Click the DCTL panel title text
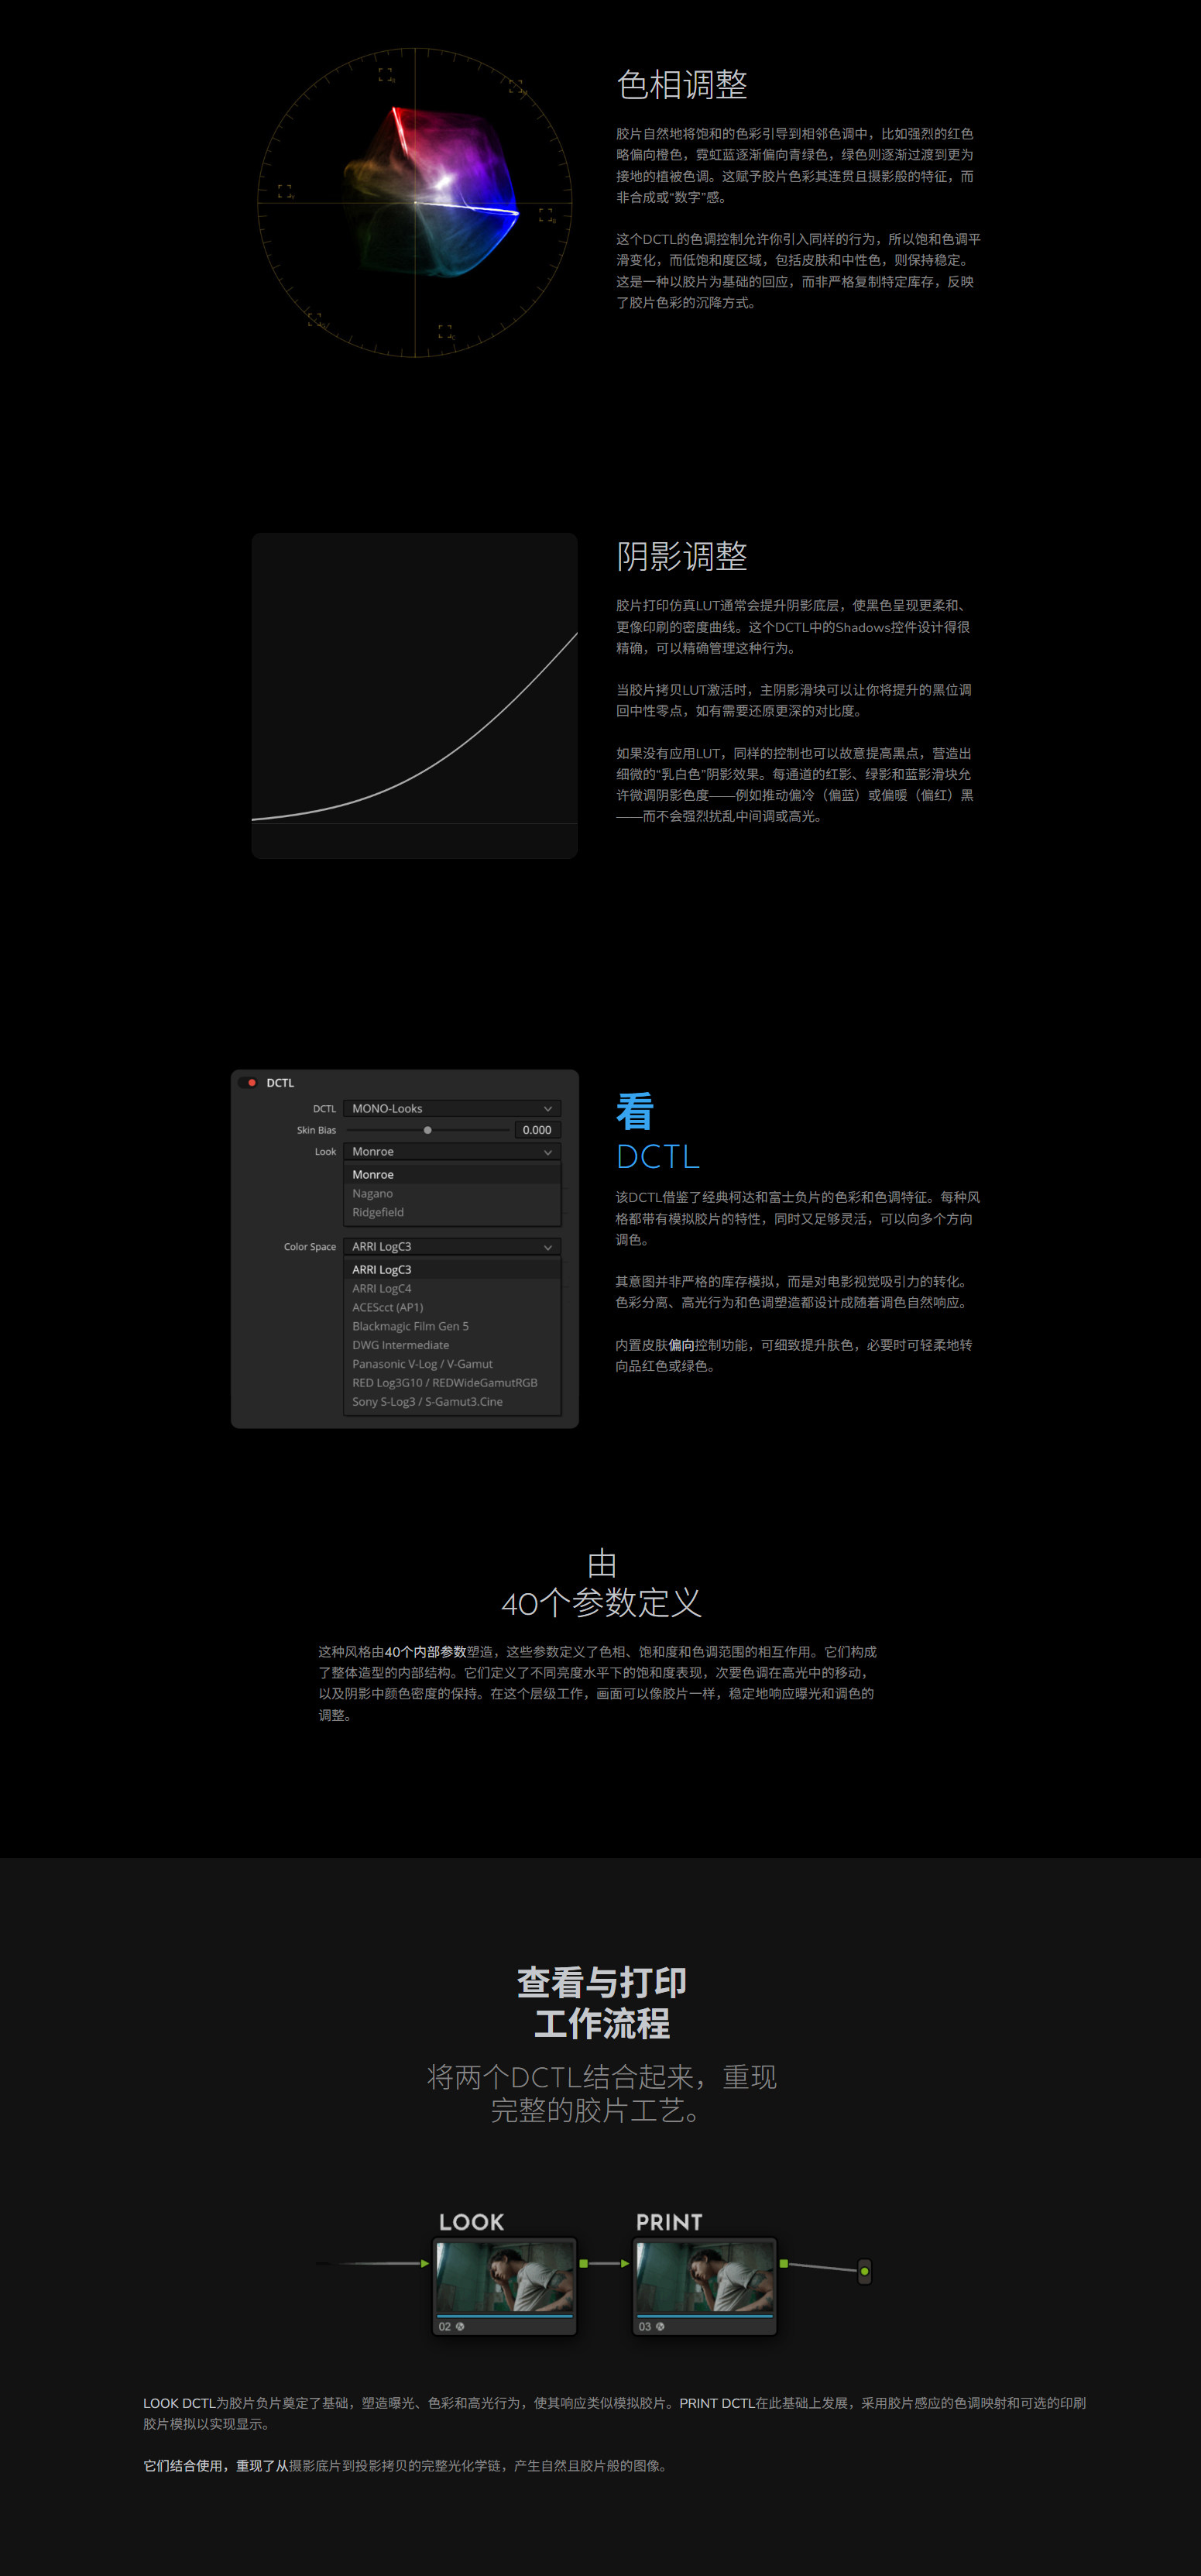 tap(280, 1083)
